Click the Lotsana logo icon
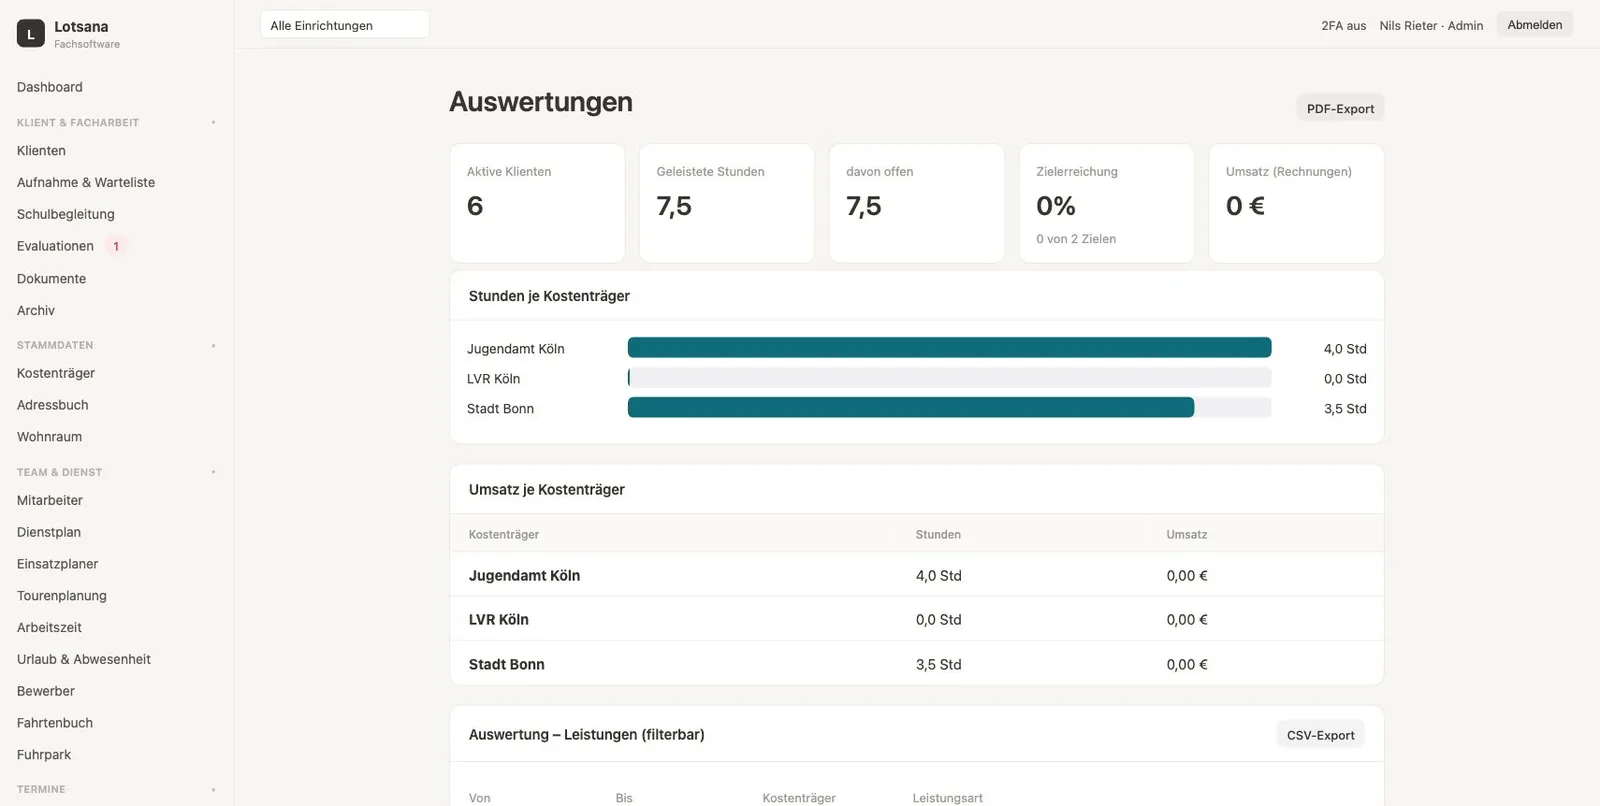The width and height of the screenshot is (1600, 806). tap(31, 34)
